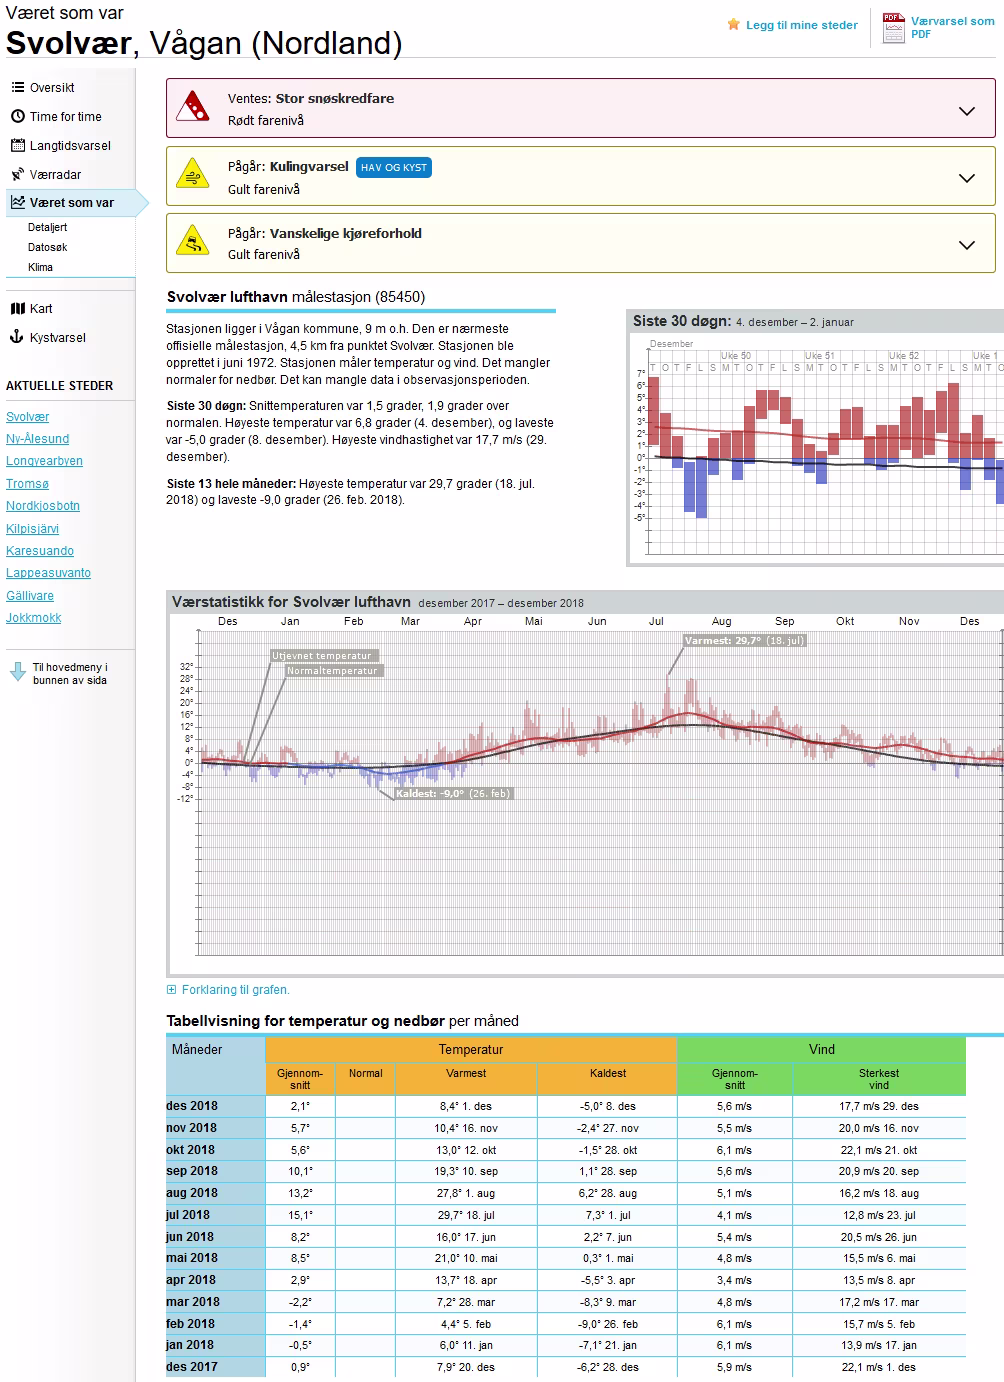Open Langtidsvarsel forecast page
Viewport: 1004px width, 1382px height.
tap(70, 146)
